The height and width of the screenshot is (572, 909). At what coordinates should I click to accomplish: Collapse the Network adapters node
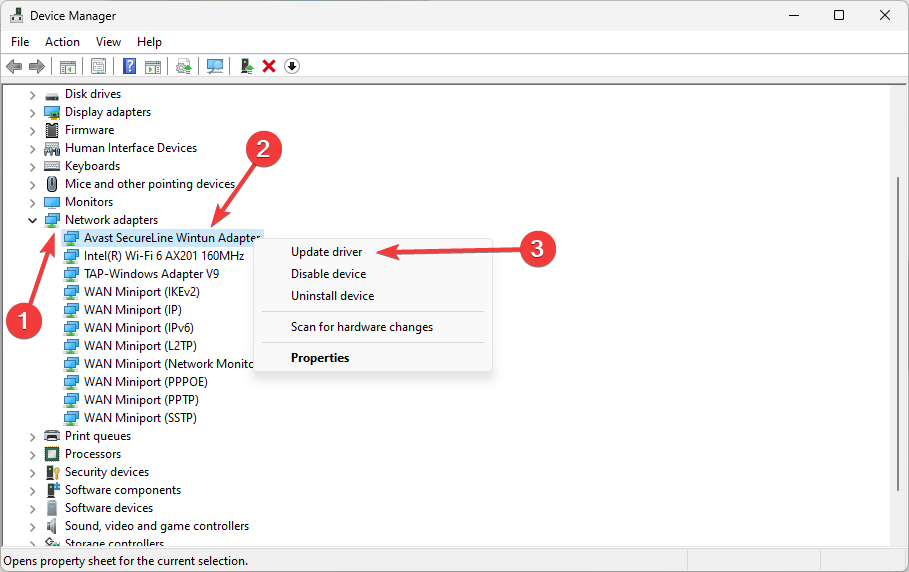(32, 220)
